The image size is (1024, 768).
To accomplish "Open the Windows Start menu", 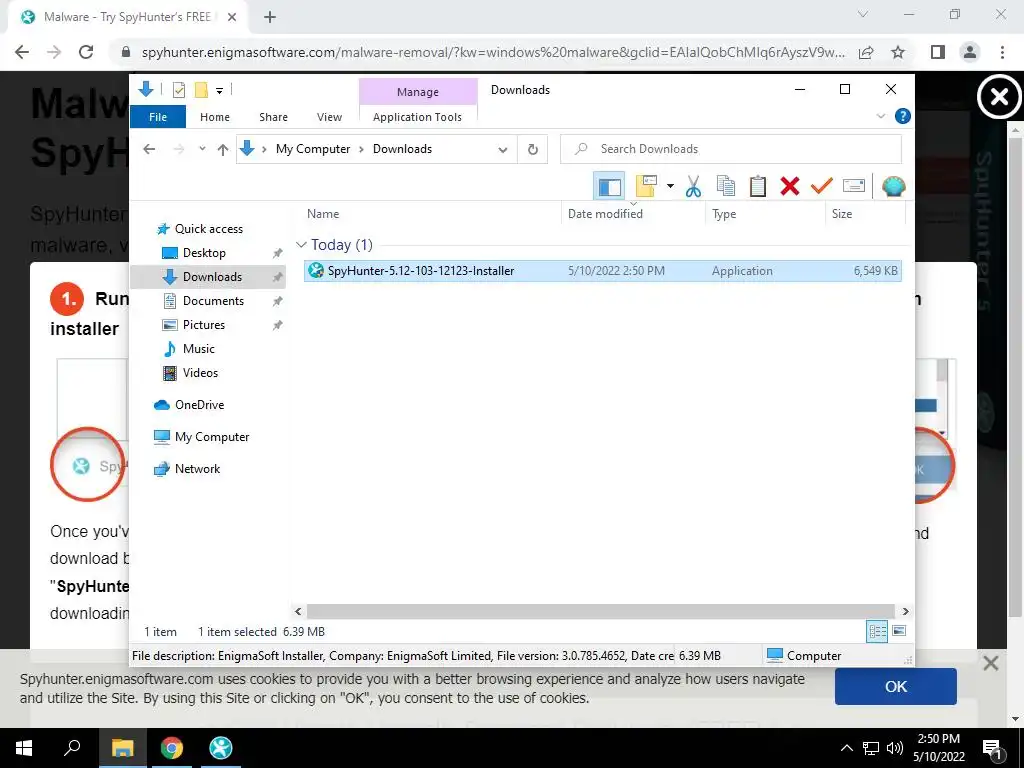I will (x=24, y=748).
